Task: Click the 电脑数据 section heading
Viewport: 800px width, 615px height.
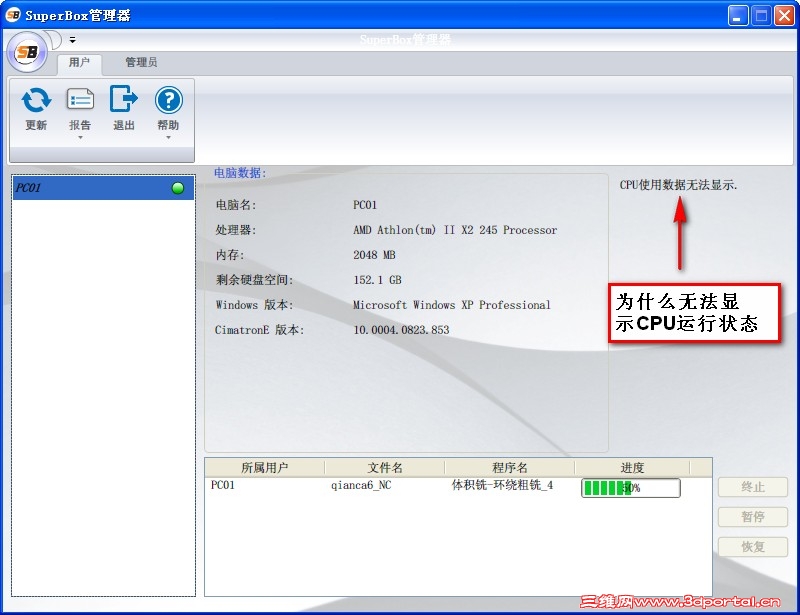Action: 240,173
